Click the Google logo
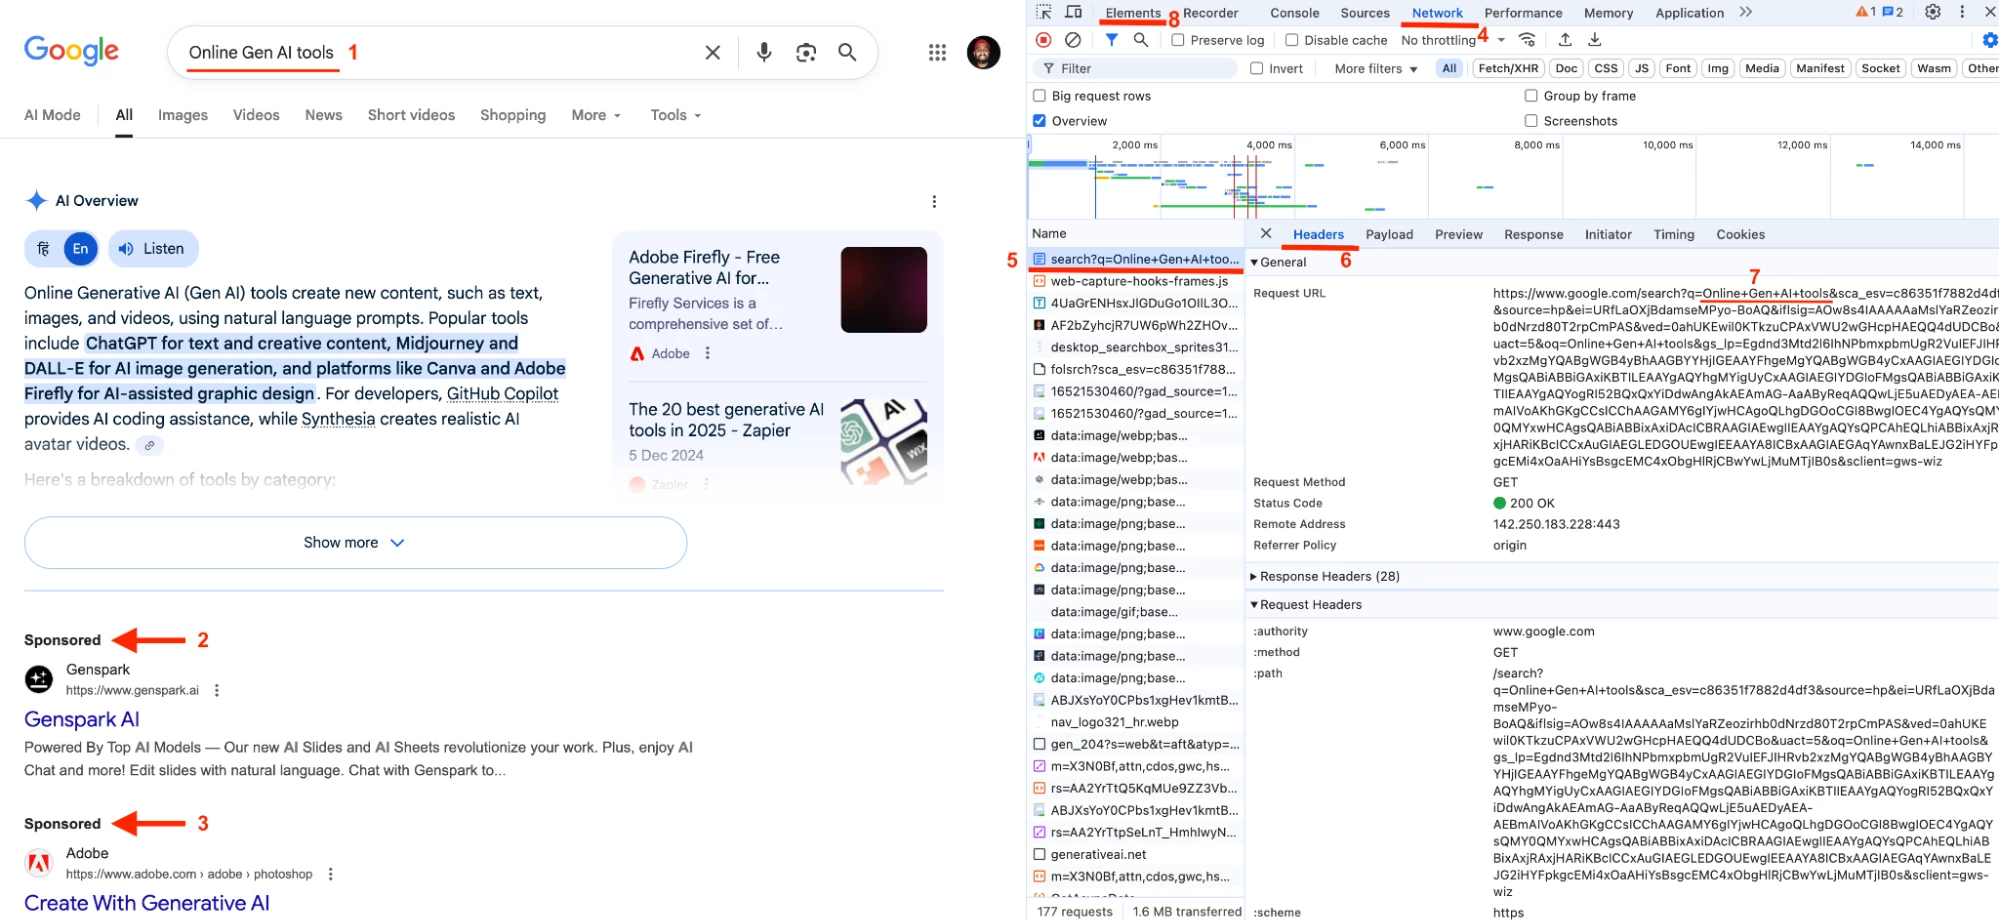1999x922 pixels. [71, 51]
